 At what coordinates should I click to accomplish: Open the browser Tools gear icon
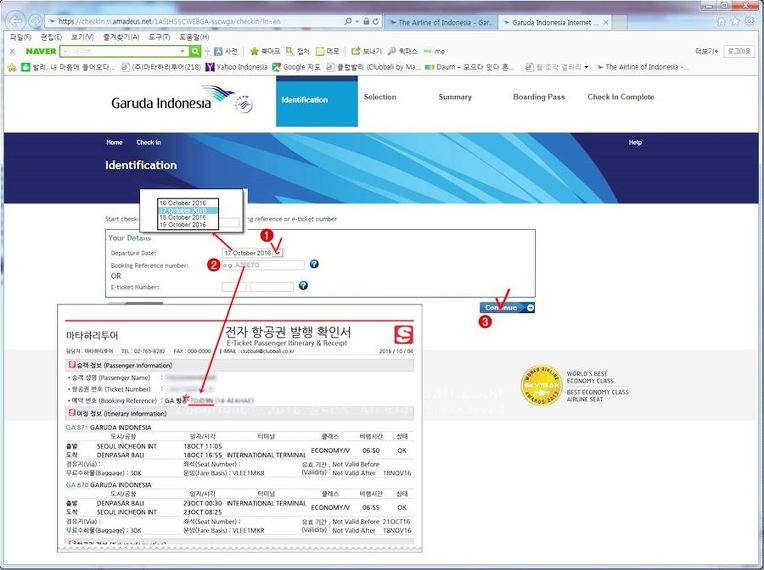tap(749, 21)
